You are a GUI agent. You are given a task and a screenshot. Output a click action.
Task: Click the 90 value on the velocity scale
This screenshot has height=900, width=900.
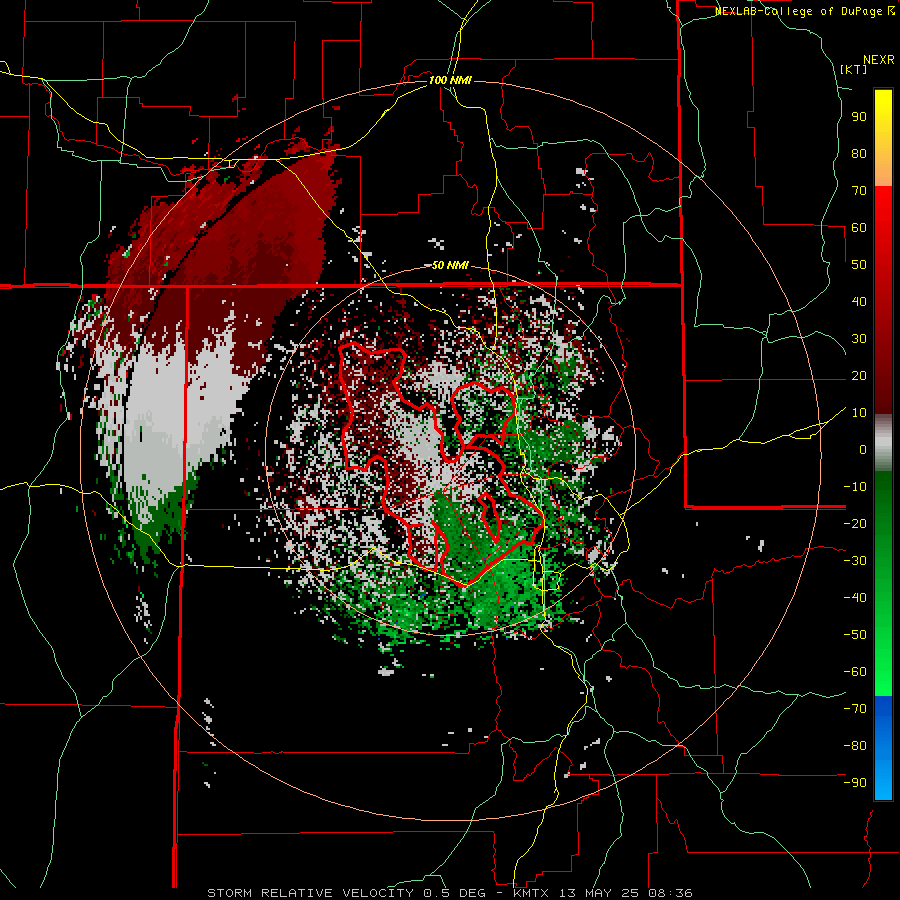tap(859, 117)
